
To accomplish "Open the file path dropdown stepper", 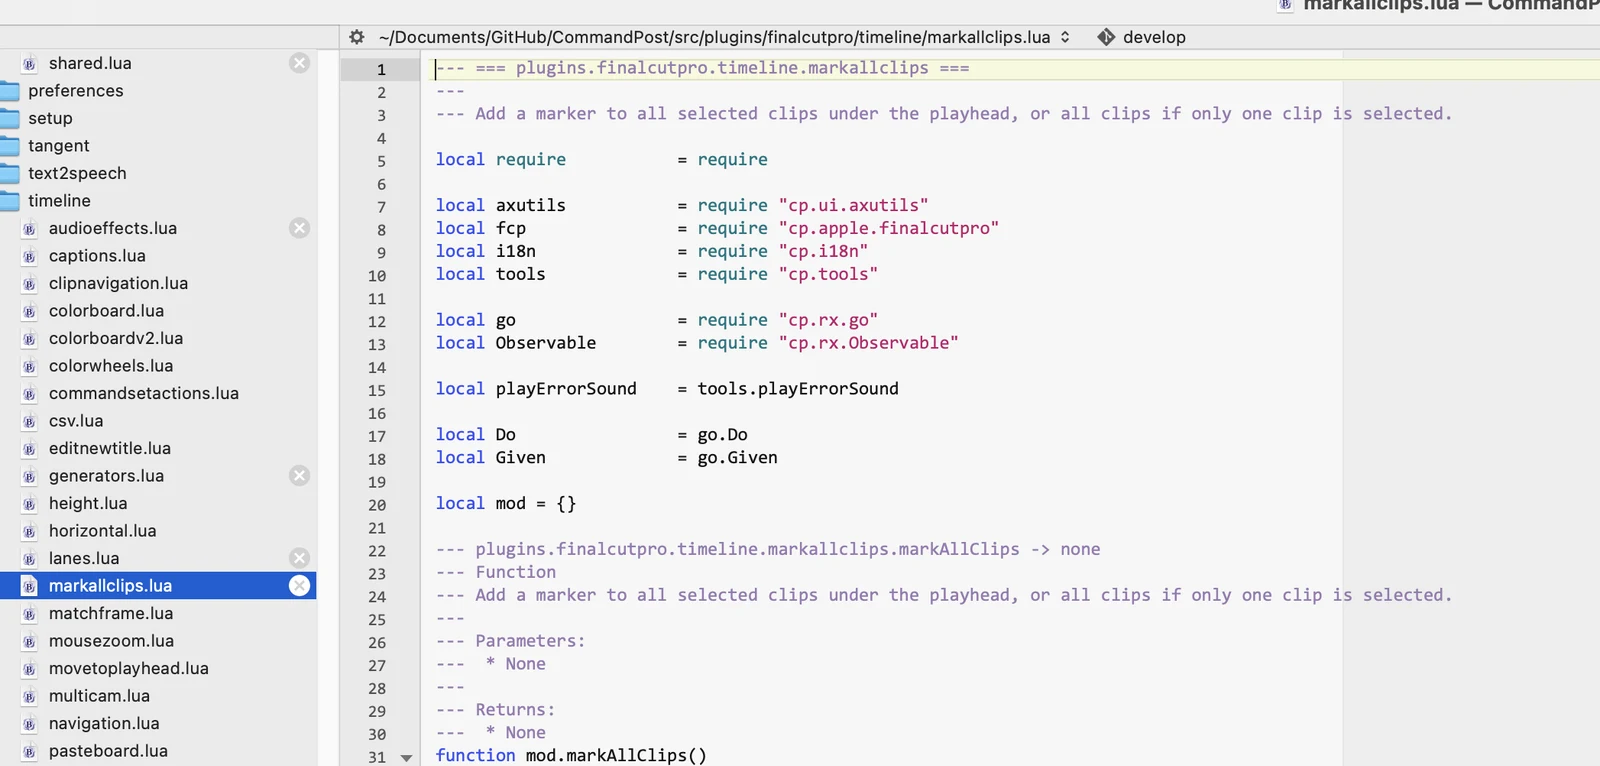I will (x=1065, y=37).
